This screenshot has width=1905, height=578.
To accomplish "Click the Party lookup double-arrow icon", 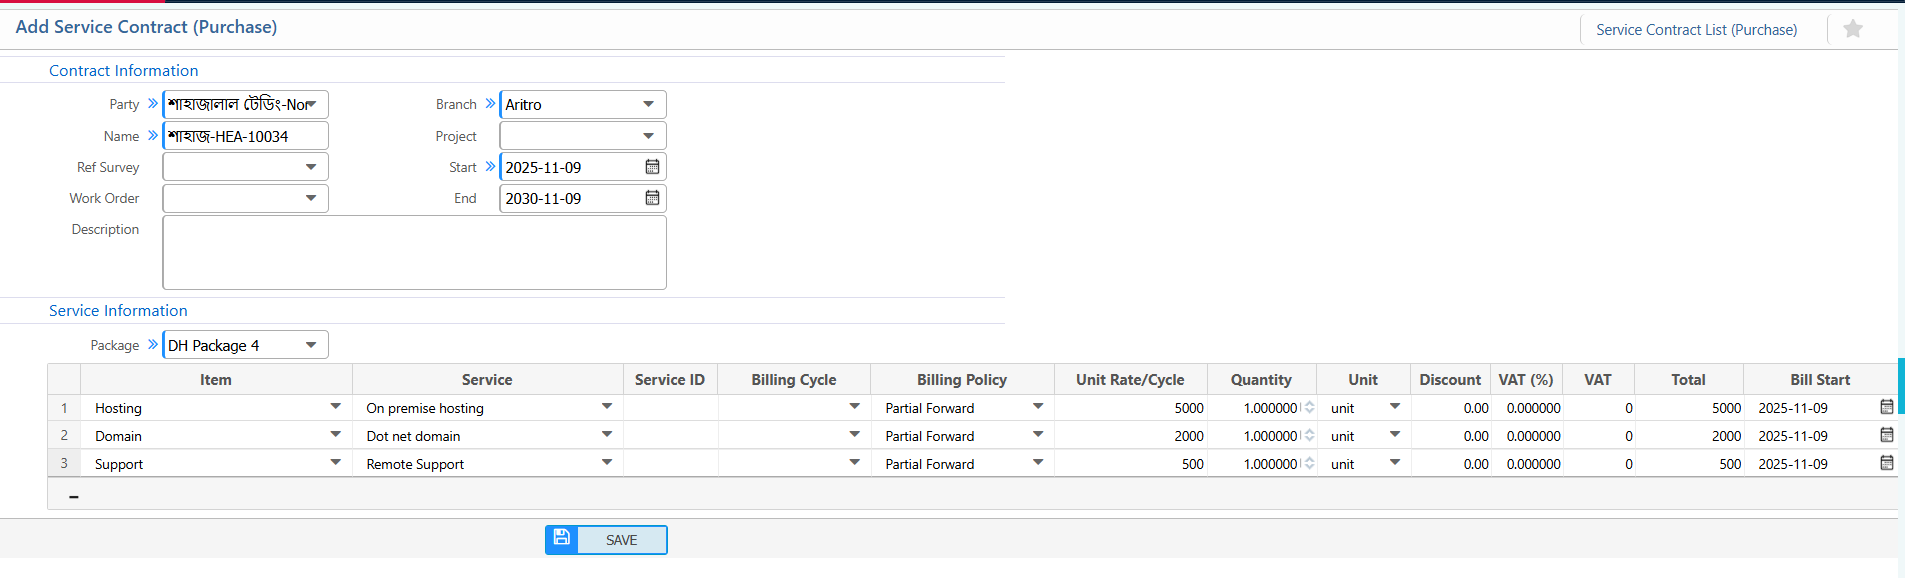I will click(x=153, y=104).
